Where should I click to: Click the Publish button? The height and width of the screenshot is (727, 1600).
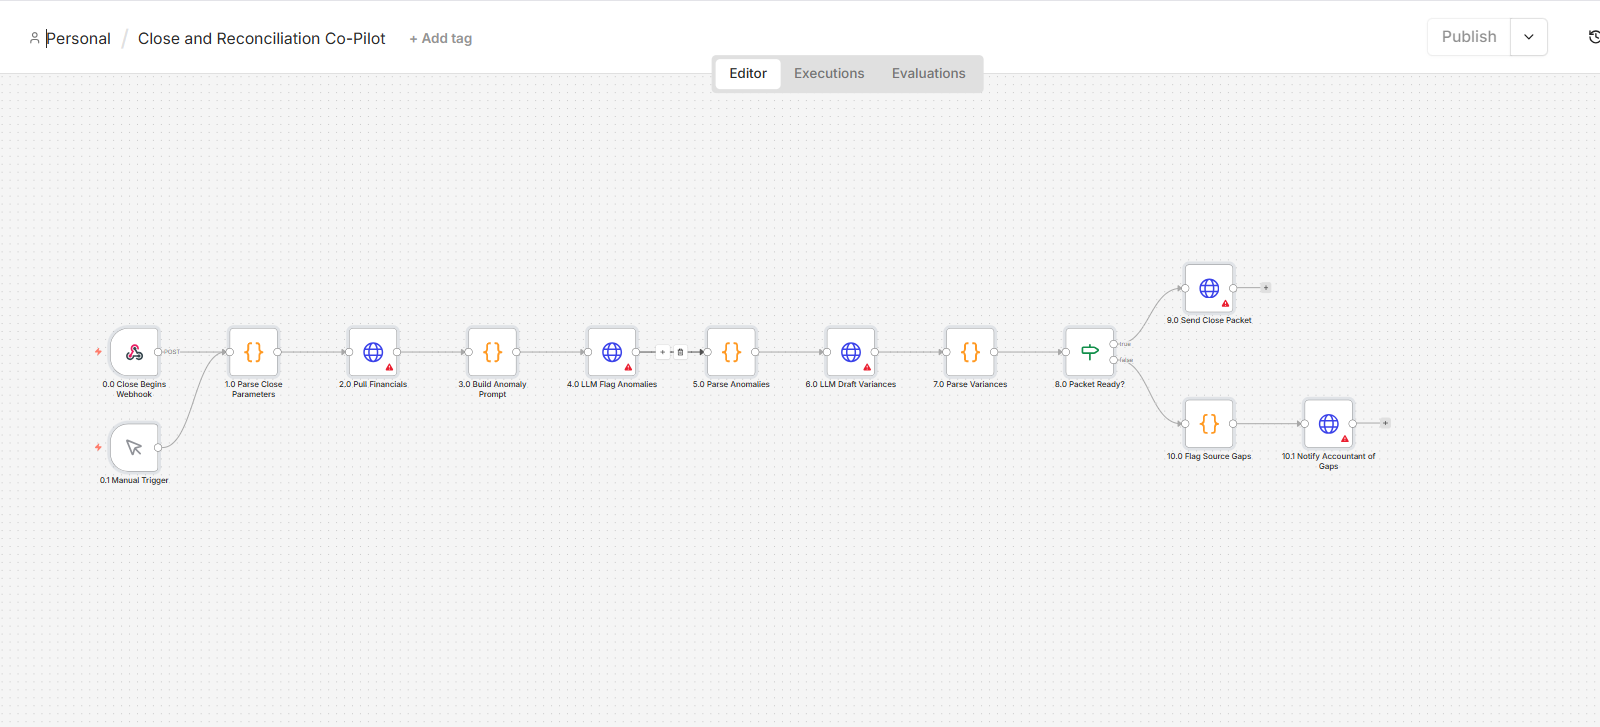pyautogui.click(x=1469, y=37)
